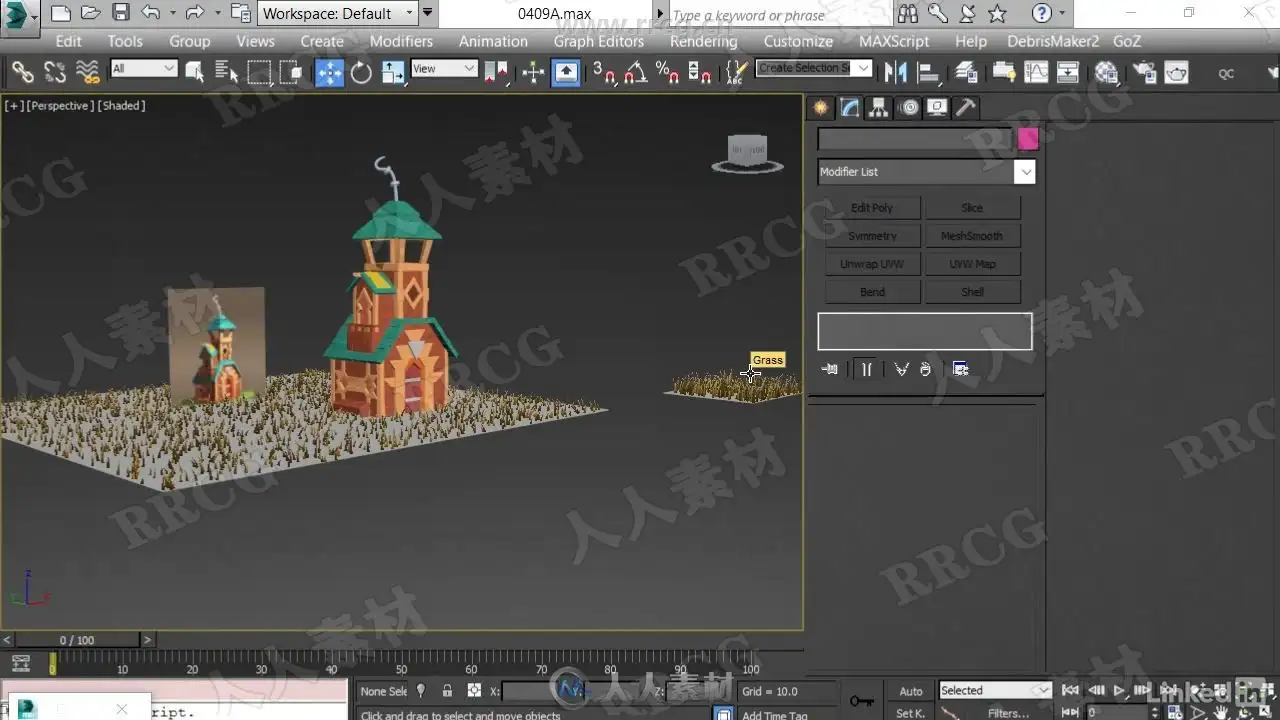This screenshot has width=1280, height=720.
Task: Toggle the Angle Snap button
Action: click(x=635, y=72)
